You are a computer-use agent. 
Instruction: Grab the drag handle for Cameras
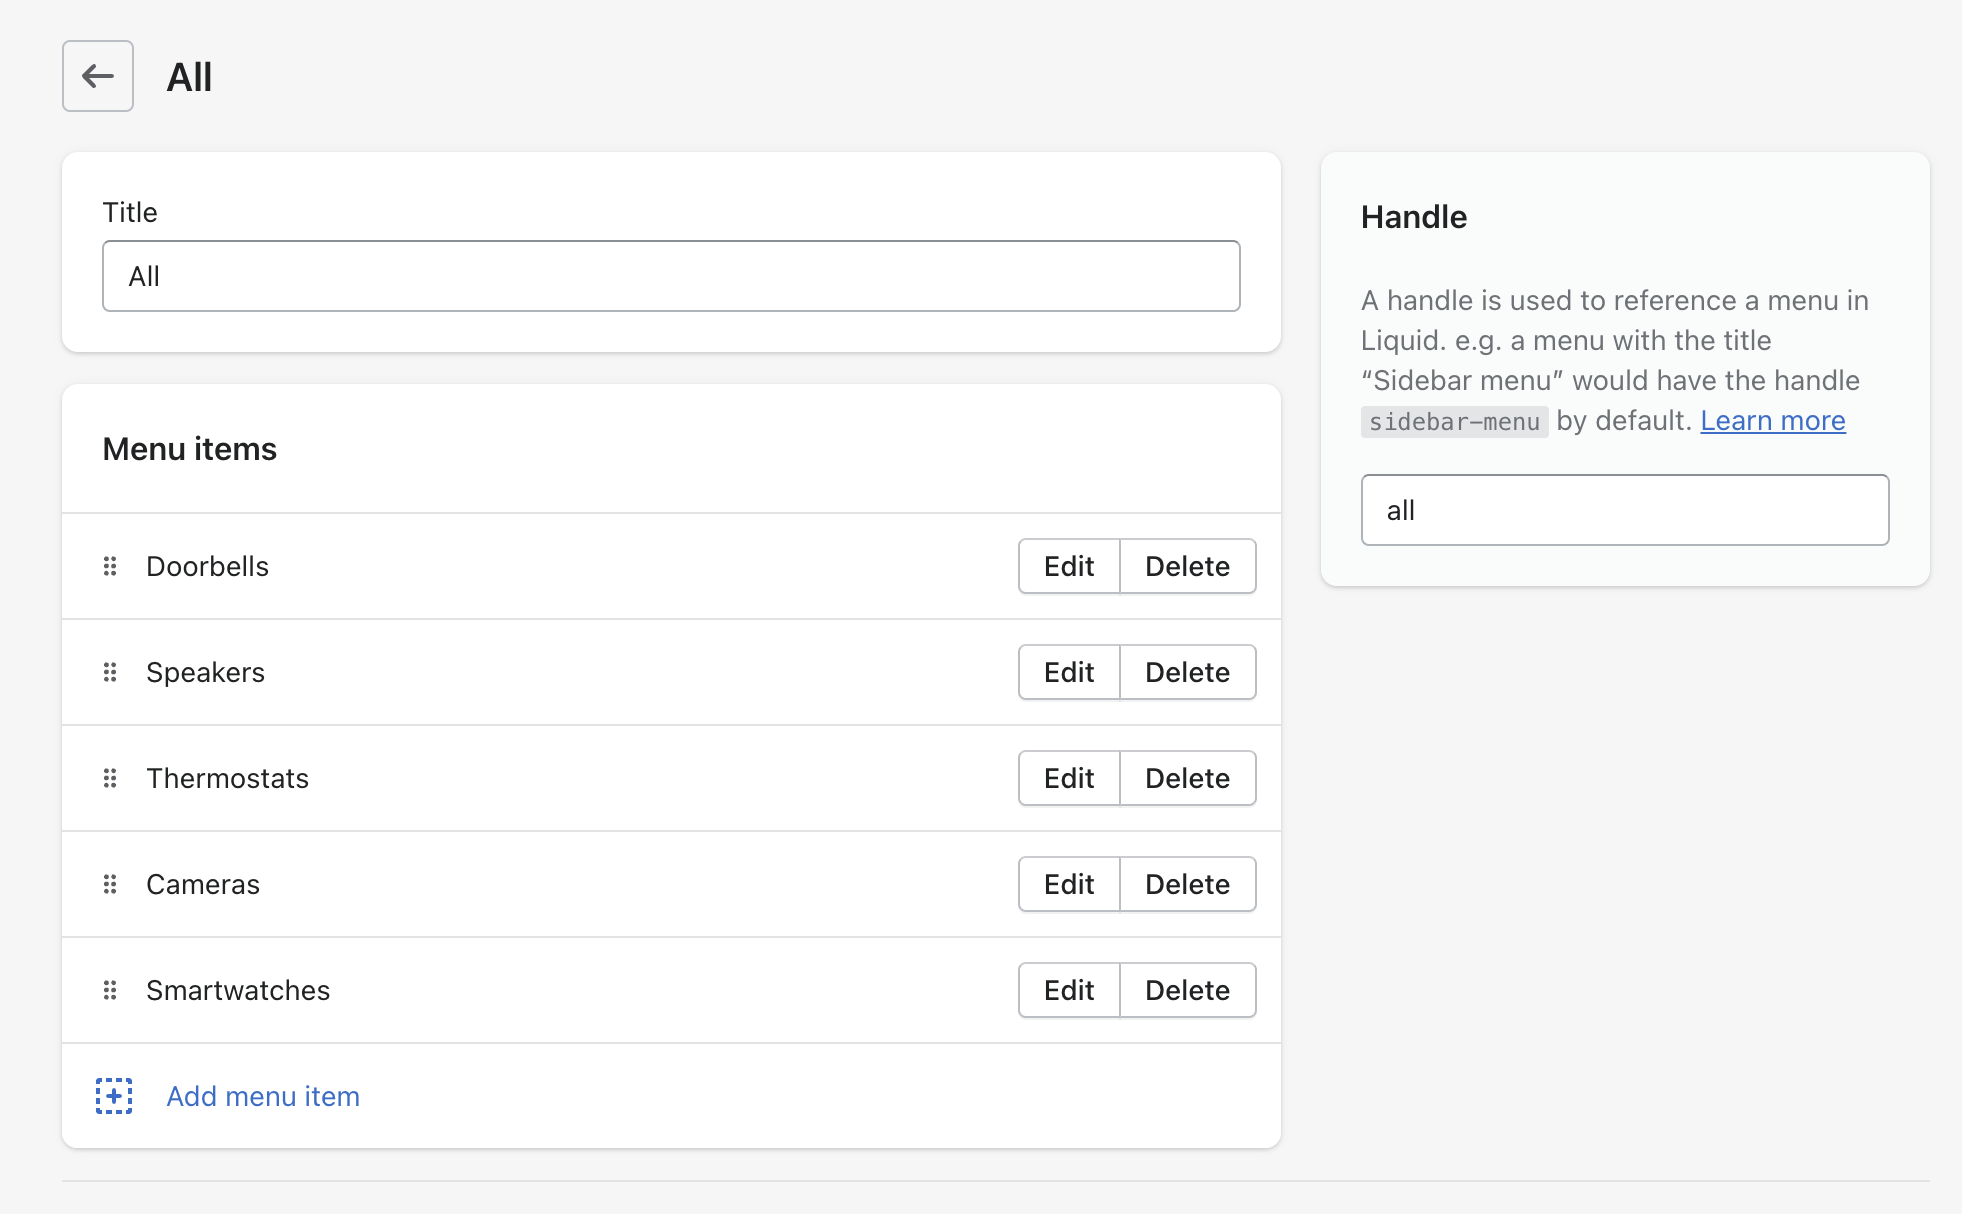tap(110, 884)
